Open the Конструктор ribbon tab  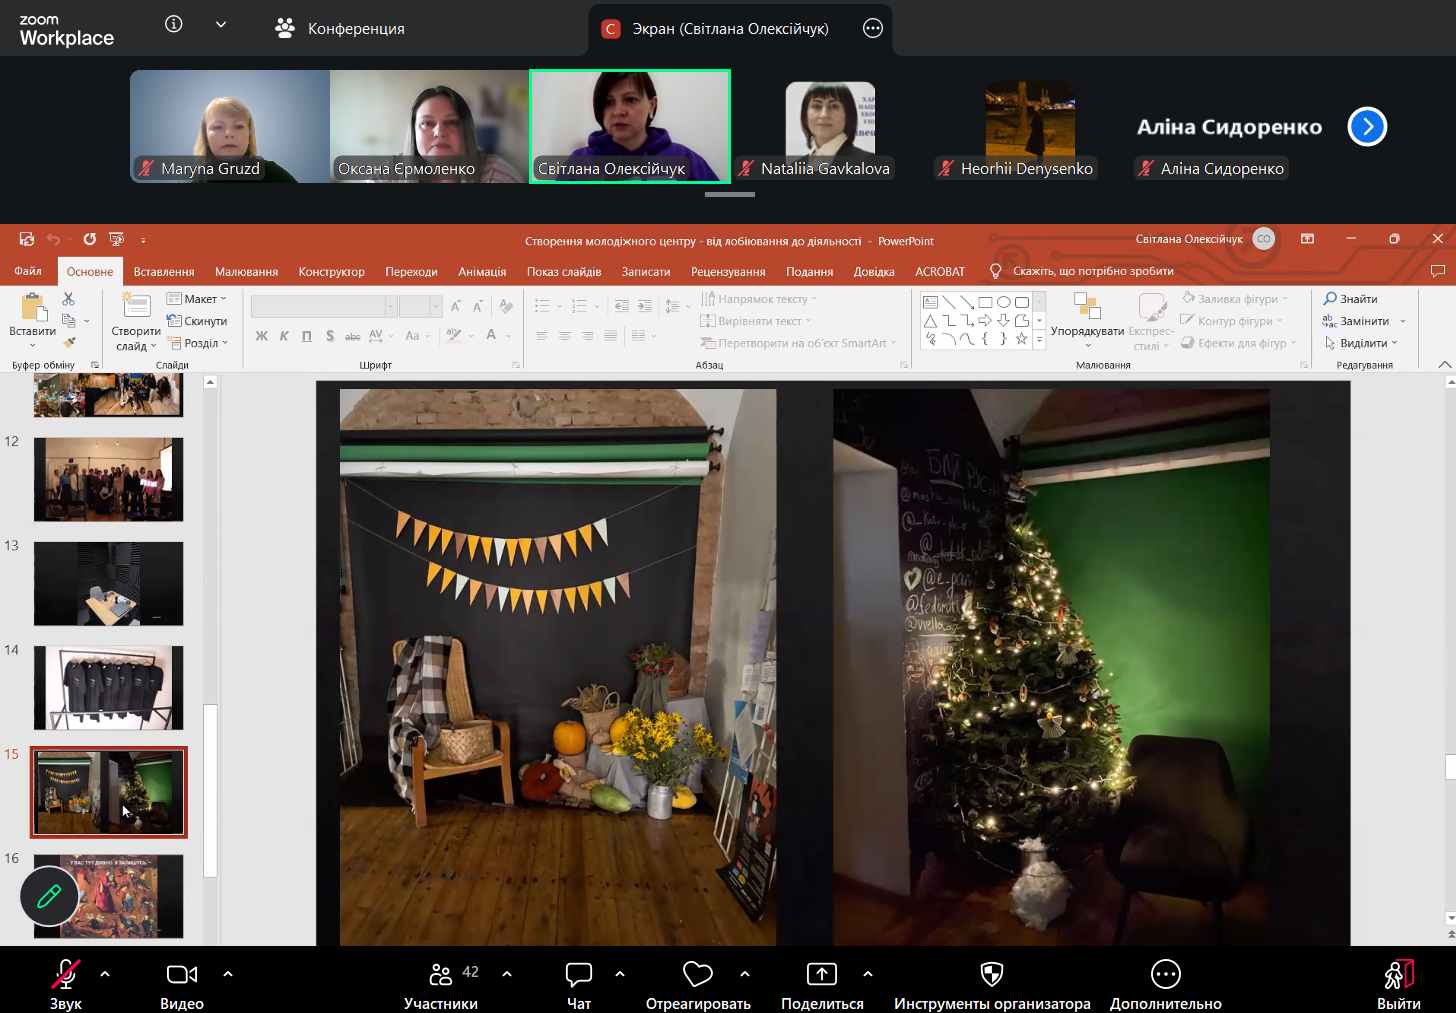click(331, 272)
